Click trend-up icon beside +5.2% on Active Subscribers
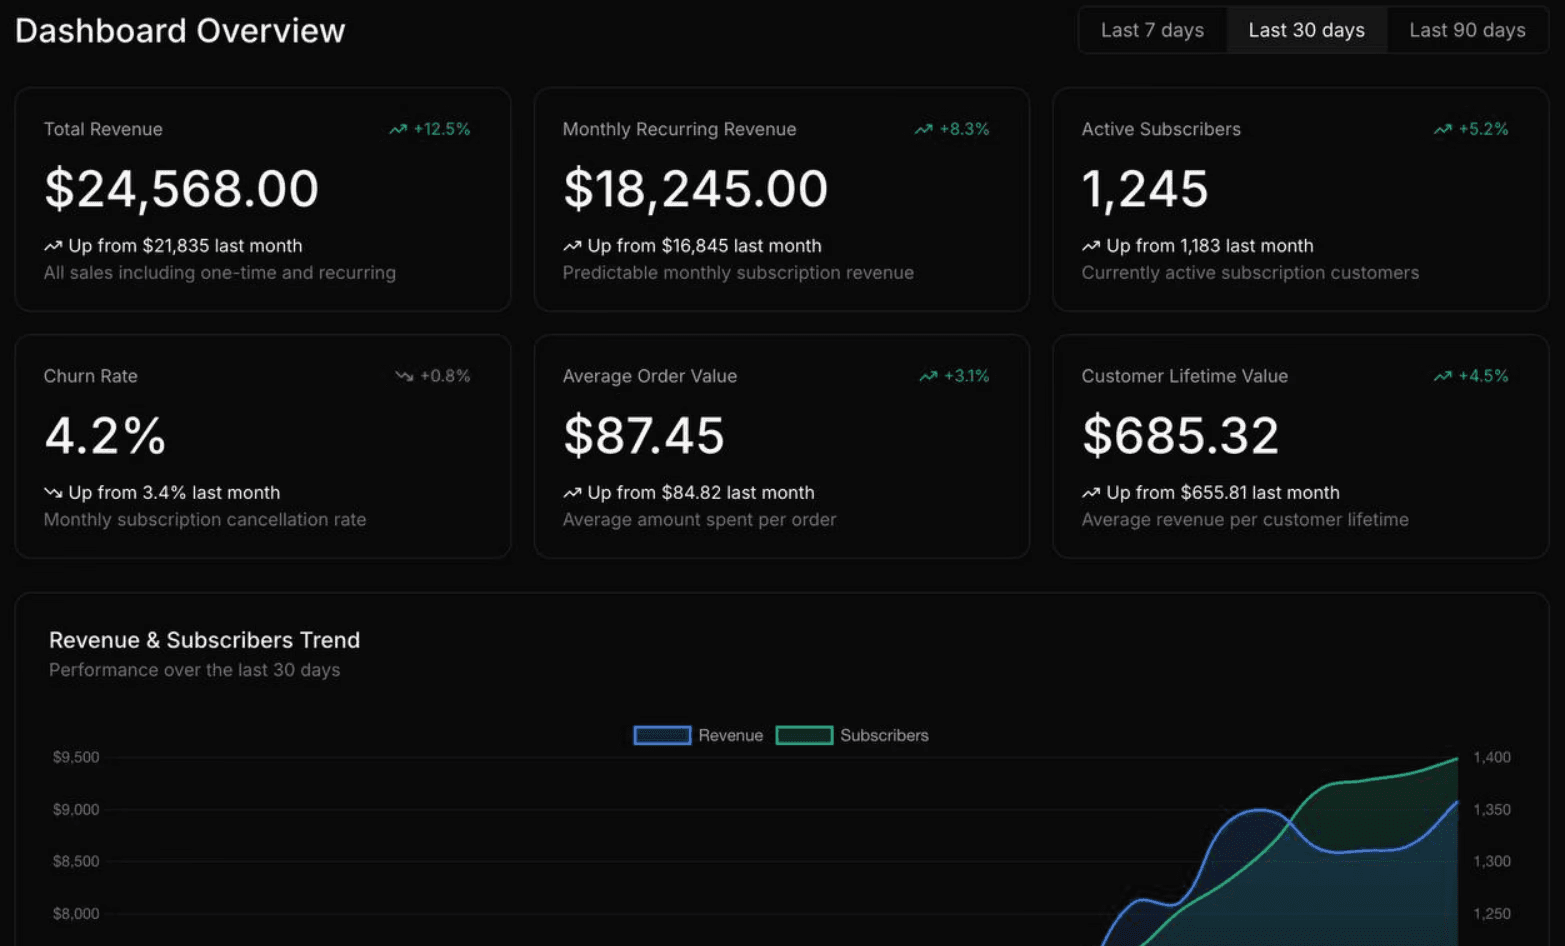 pos(1442,129)
